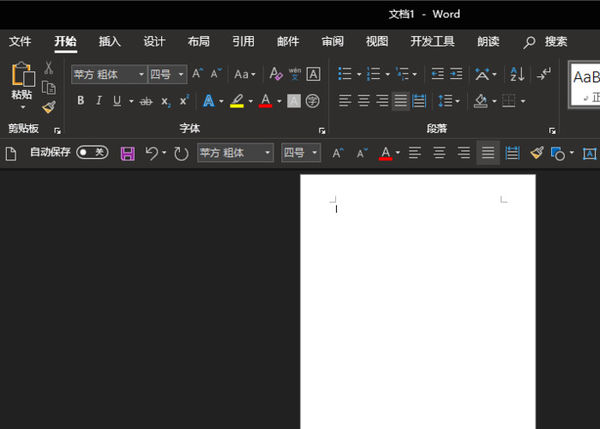Center text in ribbon paragraph group
This screenshot has height=429, width=600.
pos(364,101)
